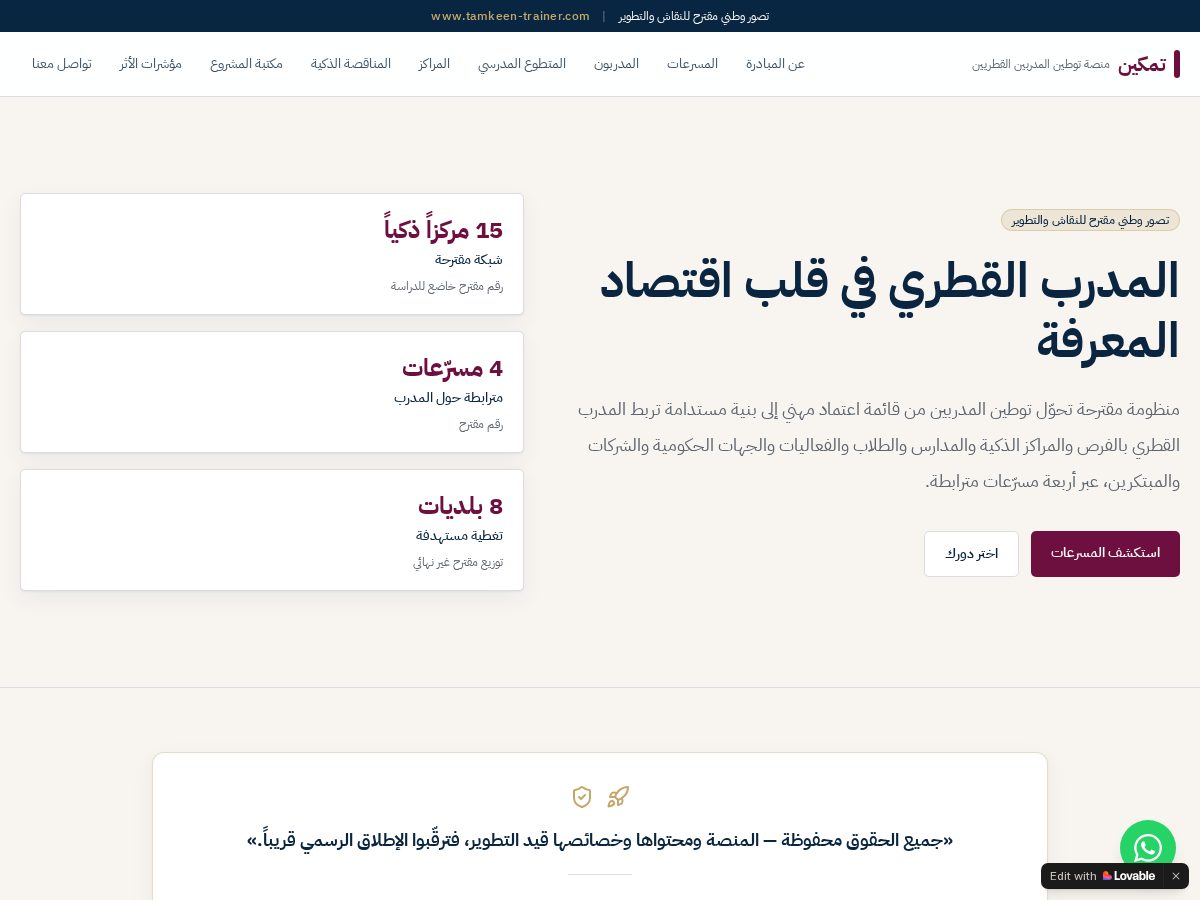Open the المناقصة الذكية nav link

[x=351, y=64]
